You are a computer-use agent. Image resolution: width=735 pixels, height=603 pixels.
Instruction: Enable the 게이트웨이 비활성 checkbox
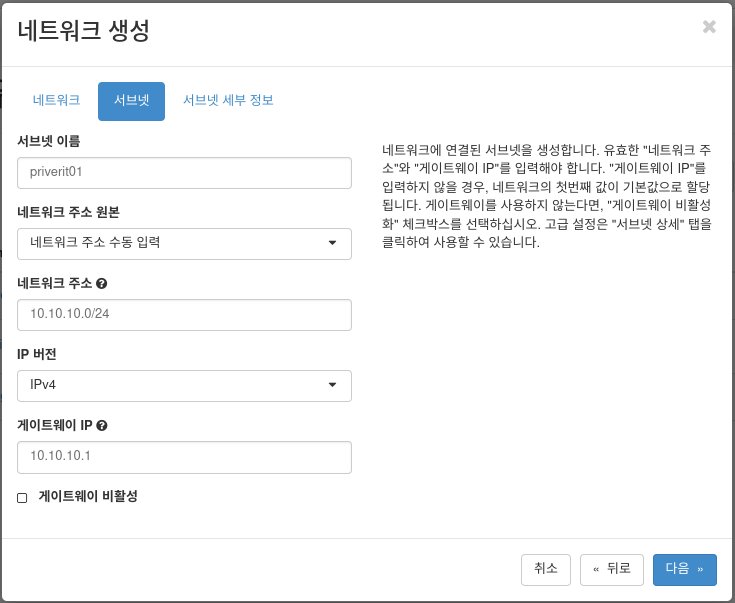coord(22,498)
